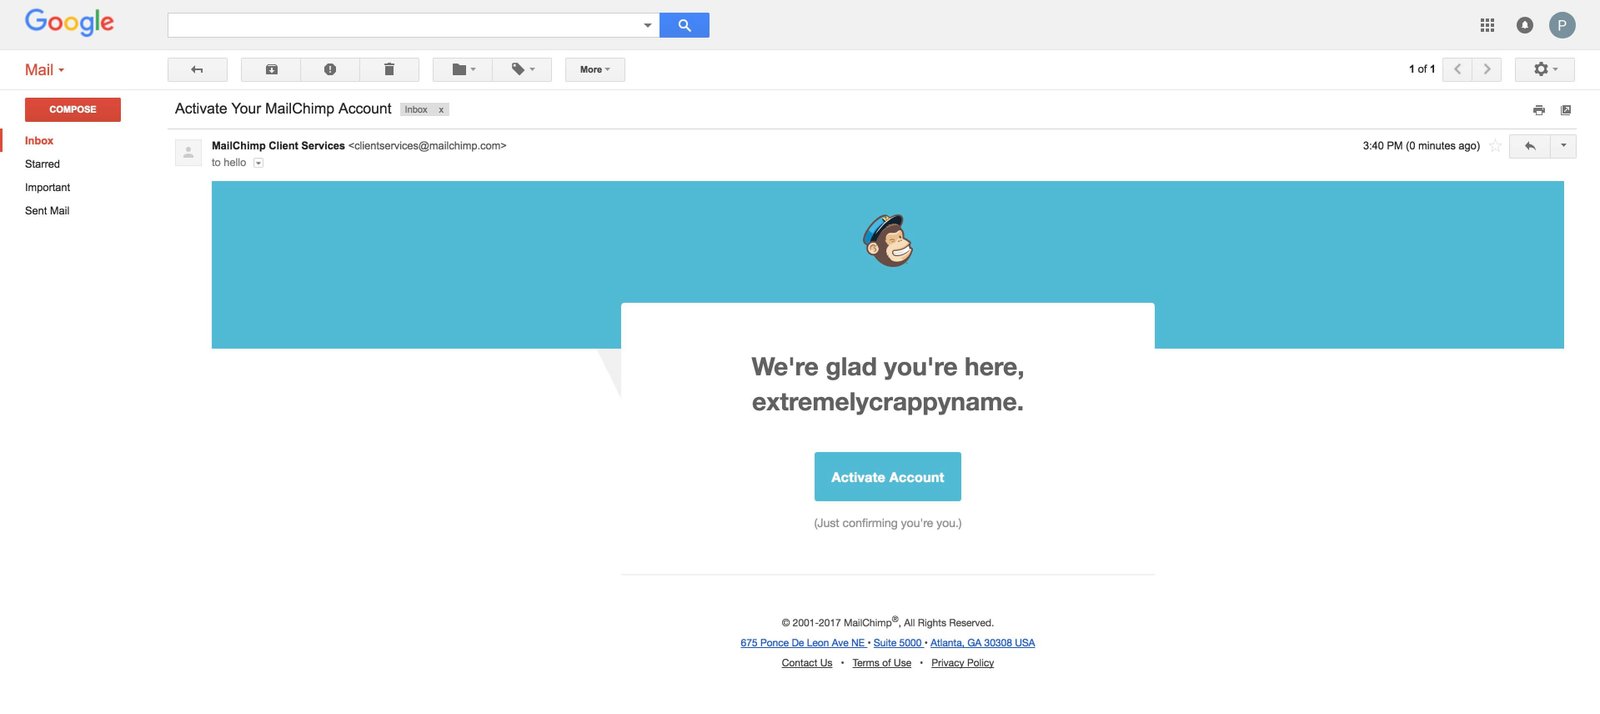Open the notifications bell icon
The image size is (1600, 714).
[x=1524, y=25]
